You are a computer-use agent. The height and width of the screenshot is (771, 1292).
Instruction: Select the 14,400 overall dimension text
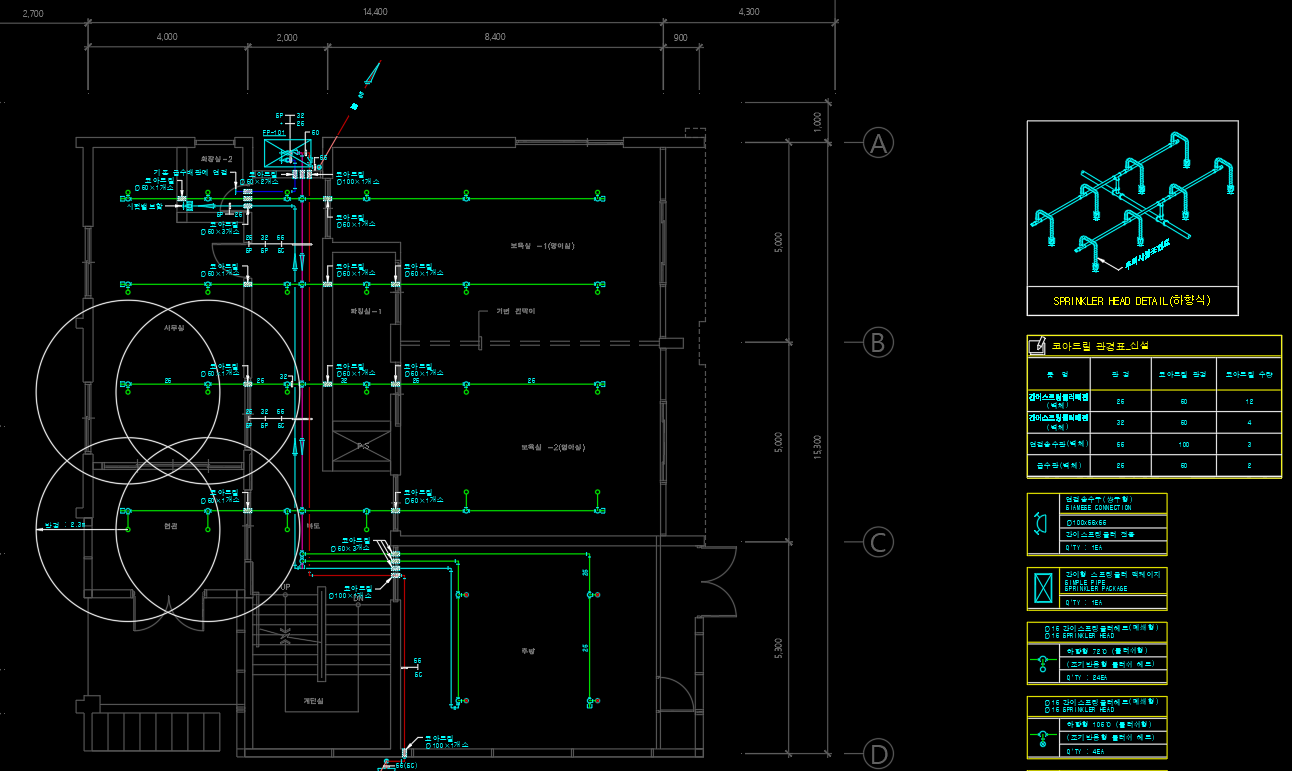pos(375,12)
